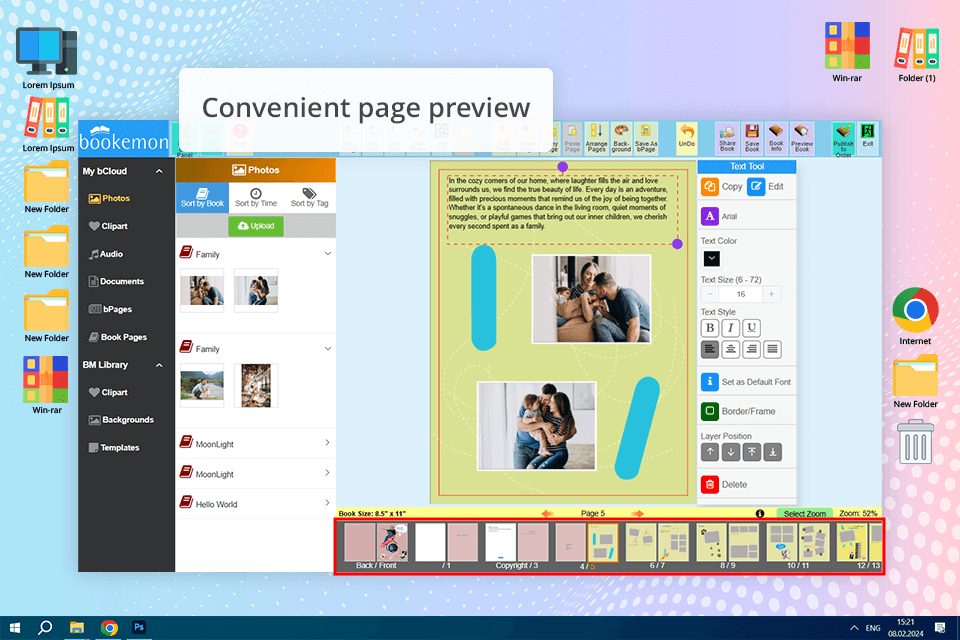Decrease text size with minus button
The height and width of the screenshot is (640, 960).
(710, 295)
